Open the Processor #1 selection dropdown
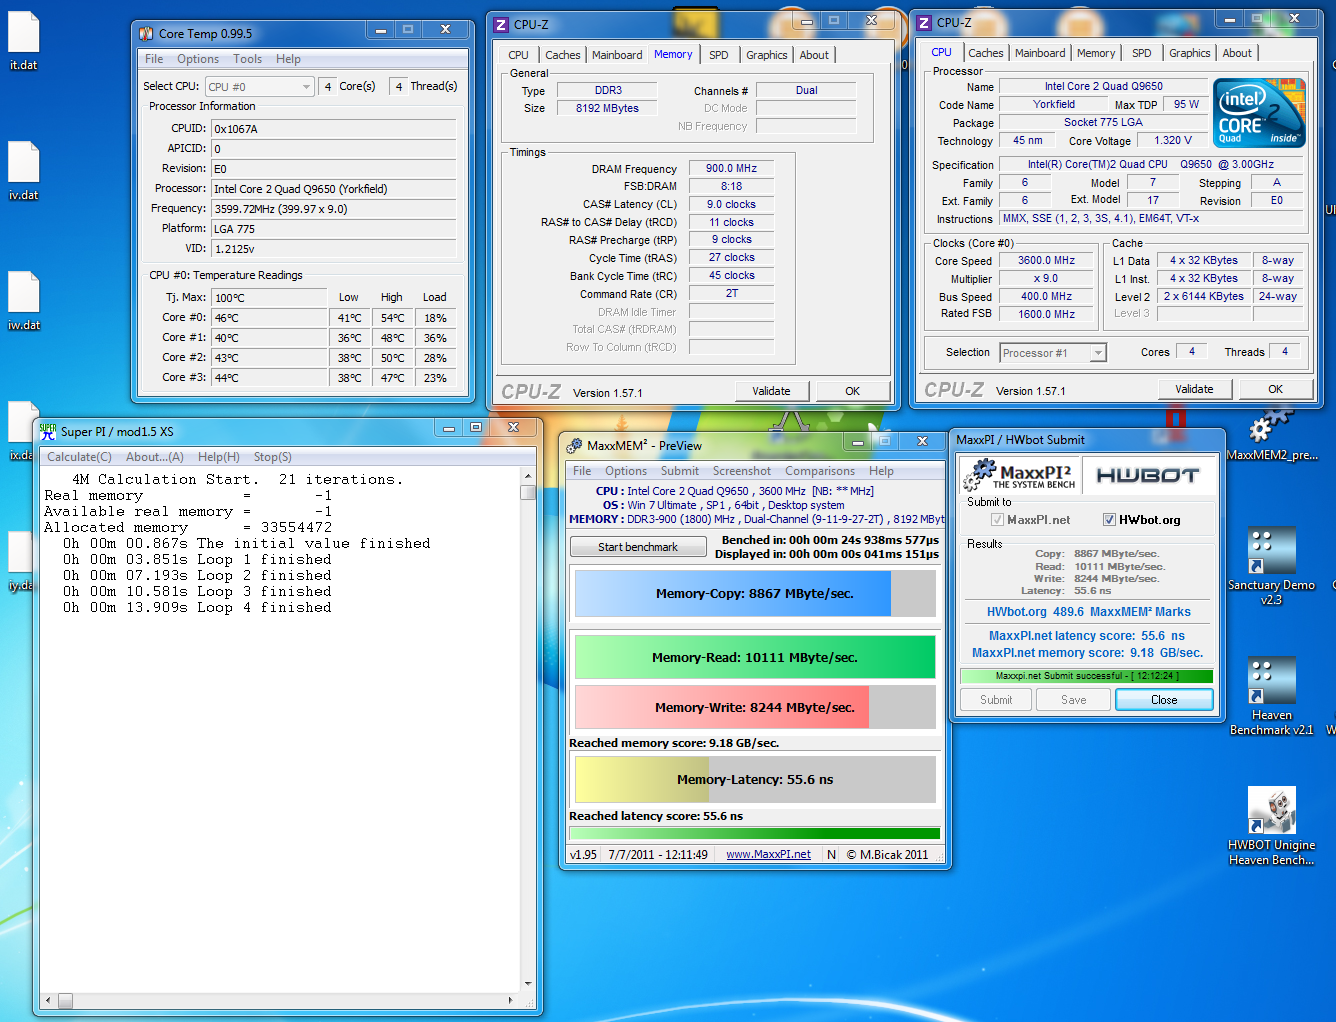1336x1022 pixels. [x=1053, y=353]
